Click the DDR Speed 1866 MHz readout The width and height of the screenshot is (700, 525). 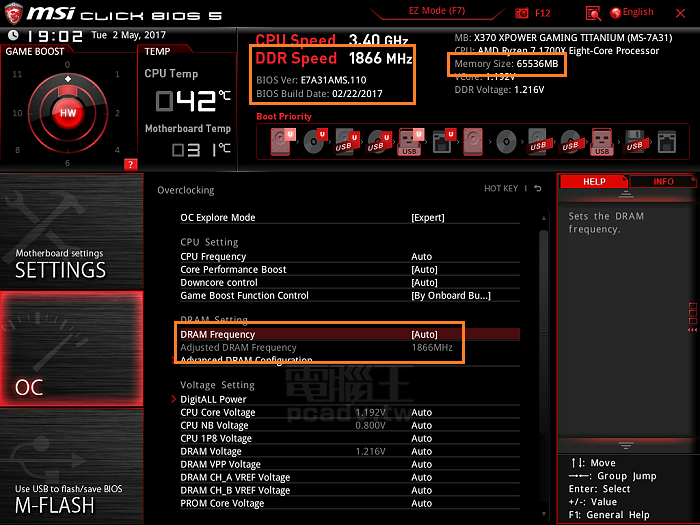(x=333, y=58)
